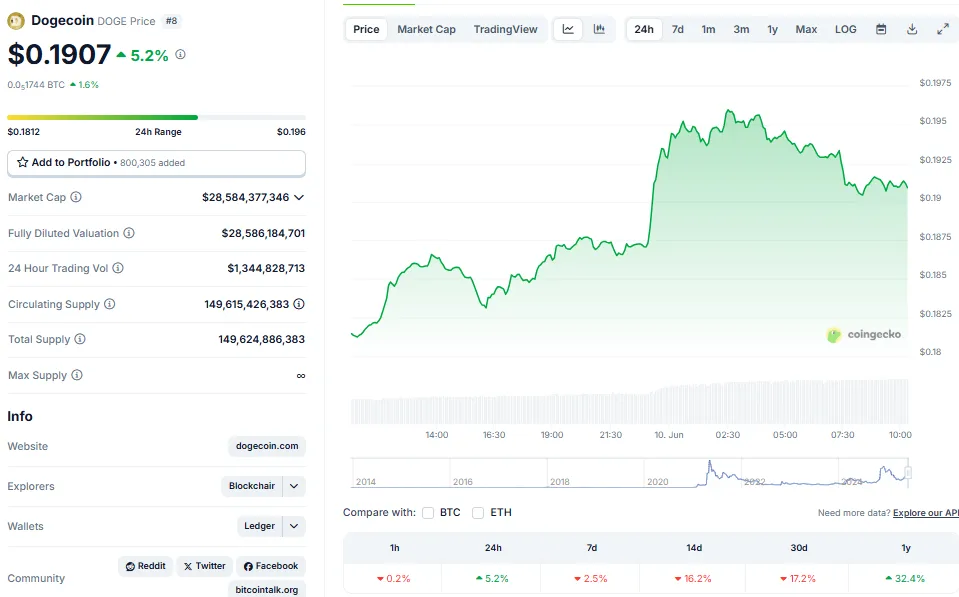Click the 2020 marker in range navigator
This screenshot has width=959, height=597.
(657, 482)
